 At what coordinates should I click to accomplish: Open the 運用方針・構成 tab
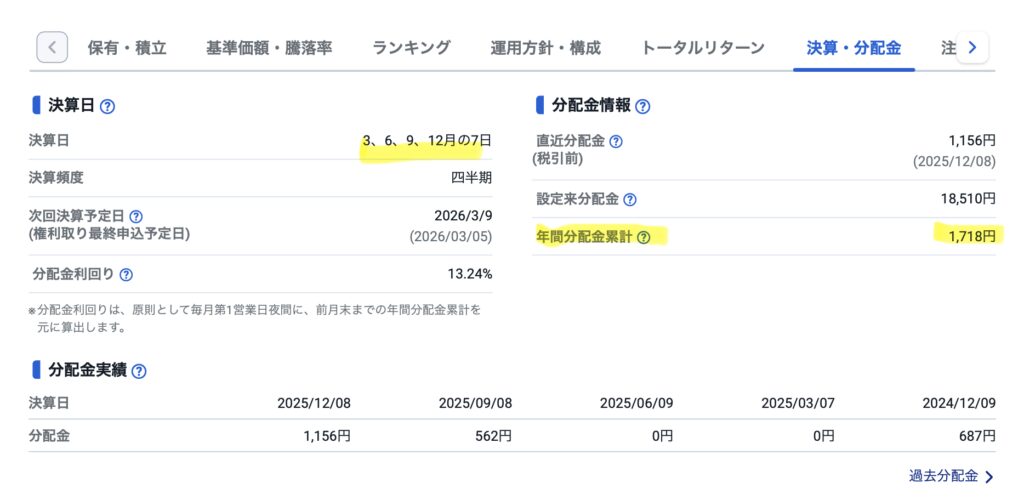click(545, 47)
